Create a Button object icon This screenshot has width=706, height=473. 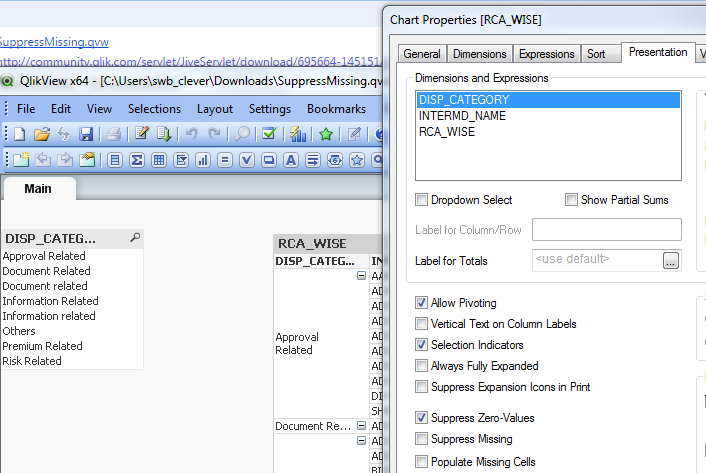(x=269, y=160)
